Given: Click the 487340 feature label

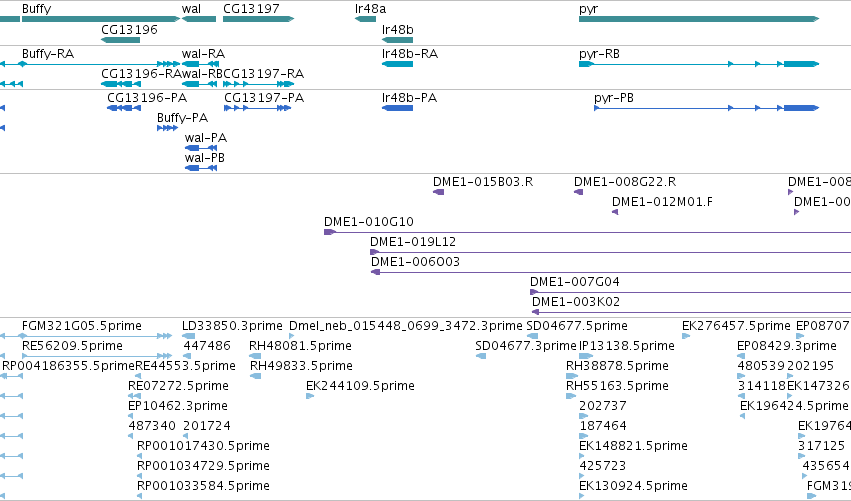Looking at the screenshot, I should tap(152, 426).
